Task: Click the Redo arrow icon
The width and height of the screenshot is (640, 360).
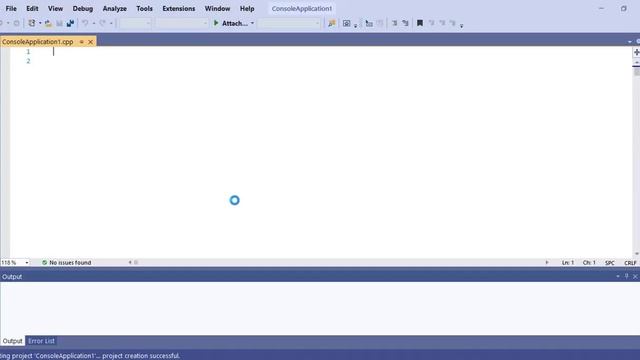Action: pyautogui.click(x=102, y=23)
